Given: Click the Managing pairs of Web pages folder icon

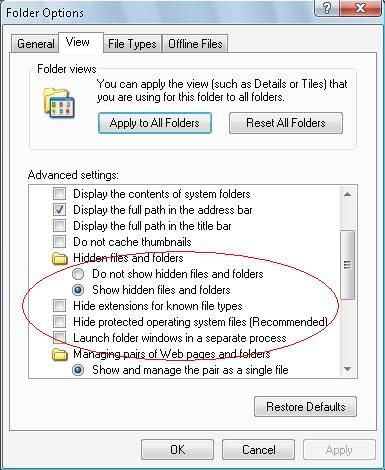Looking at the screenshot, I should 60,354.
